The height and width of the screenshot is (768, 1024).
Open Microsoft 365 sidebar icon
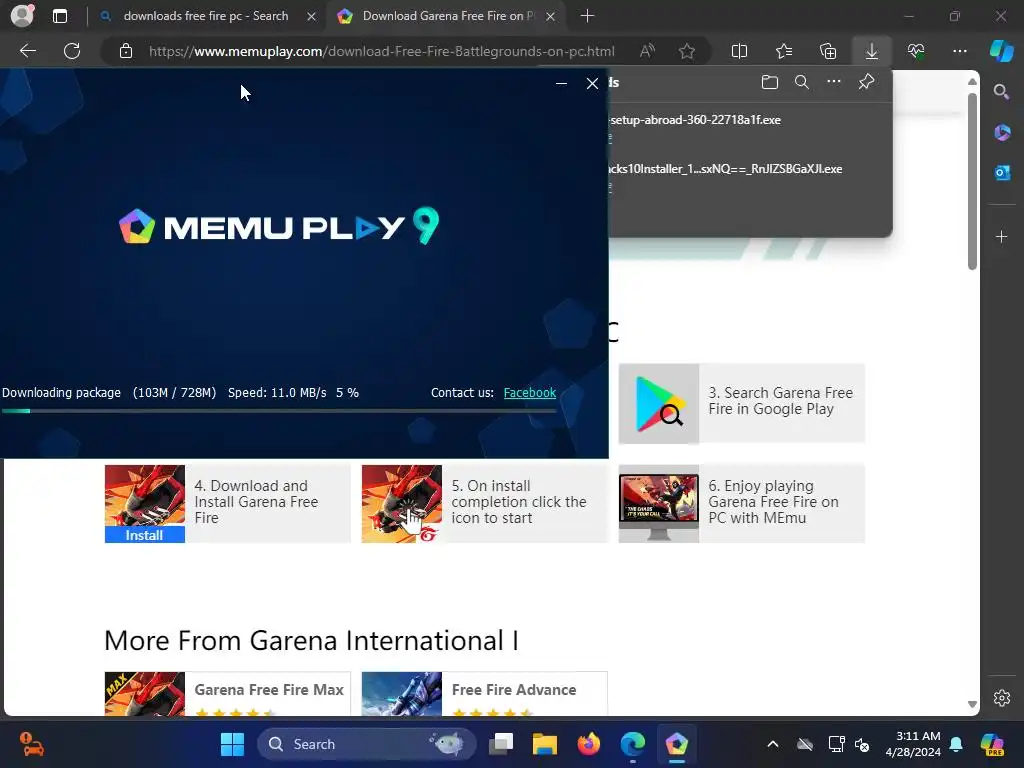coord(1002,133)
